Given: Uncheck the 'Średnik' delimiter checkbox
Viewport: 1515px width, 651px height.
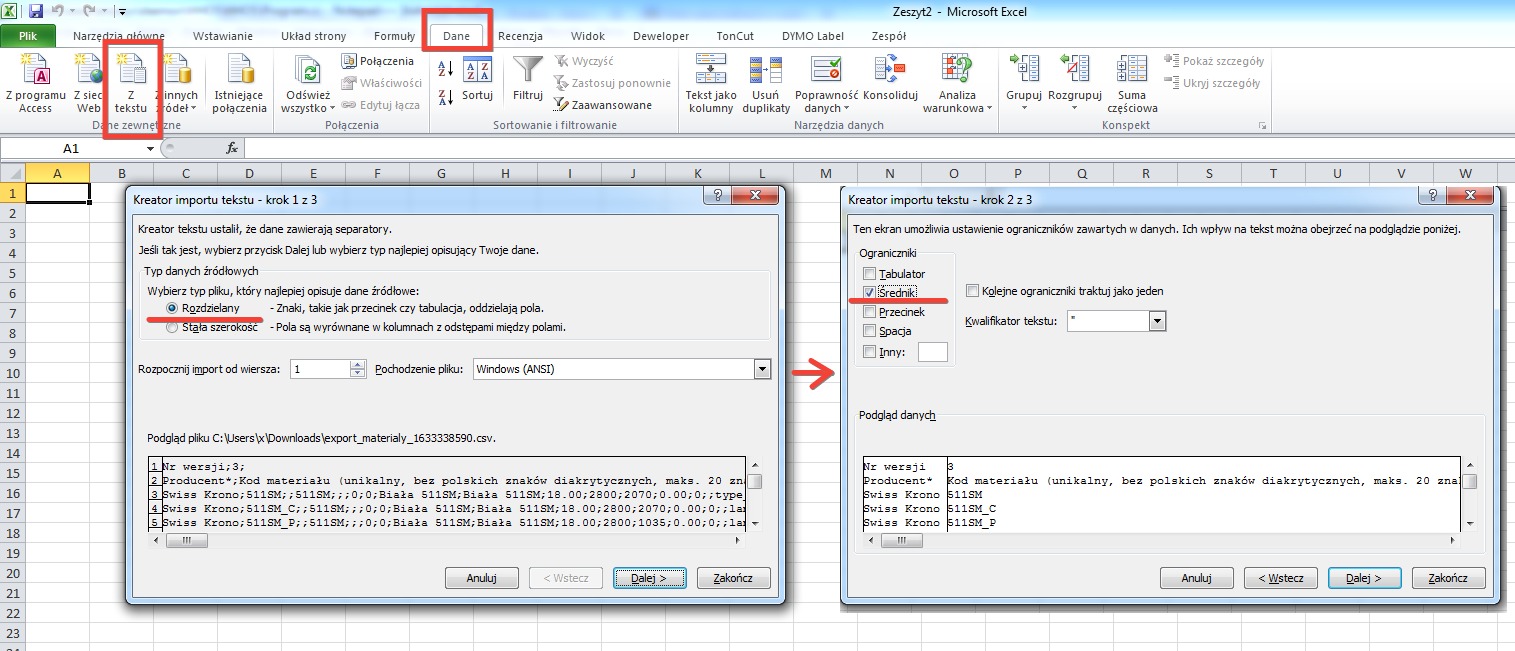Looking at the screenshot, I should click(870, 293).
